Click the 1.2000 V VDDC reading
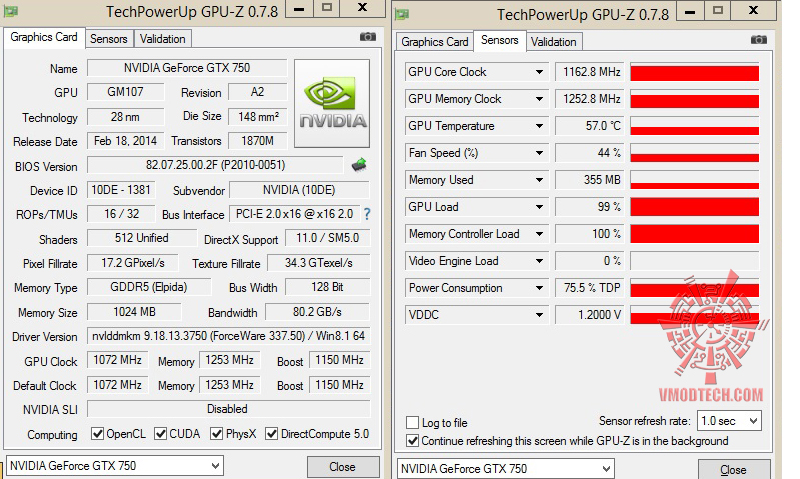The height and width of the screenshot is (479, 800). (590, 315)
